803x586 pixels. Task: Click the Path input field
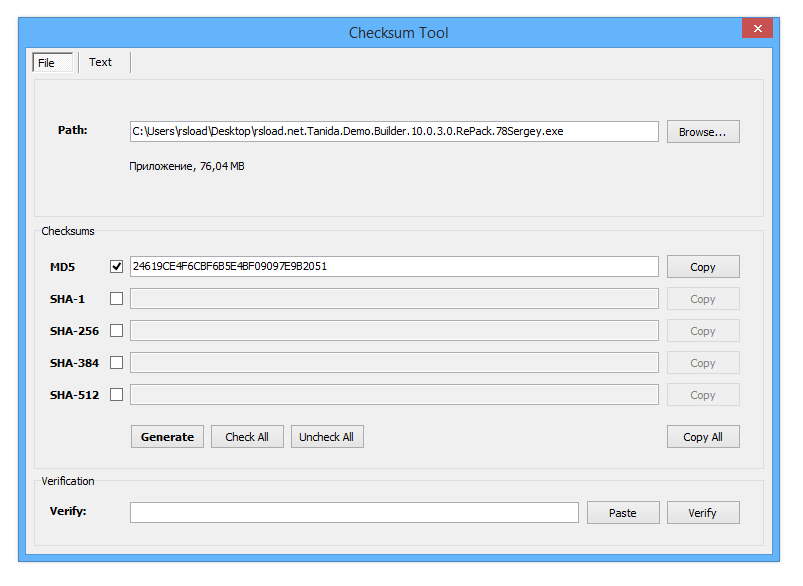point(394,132)
